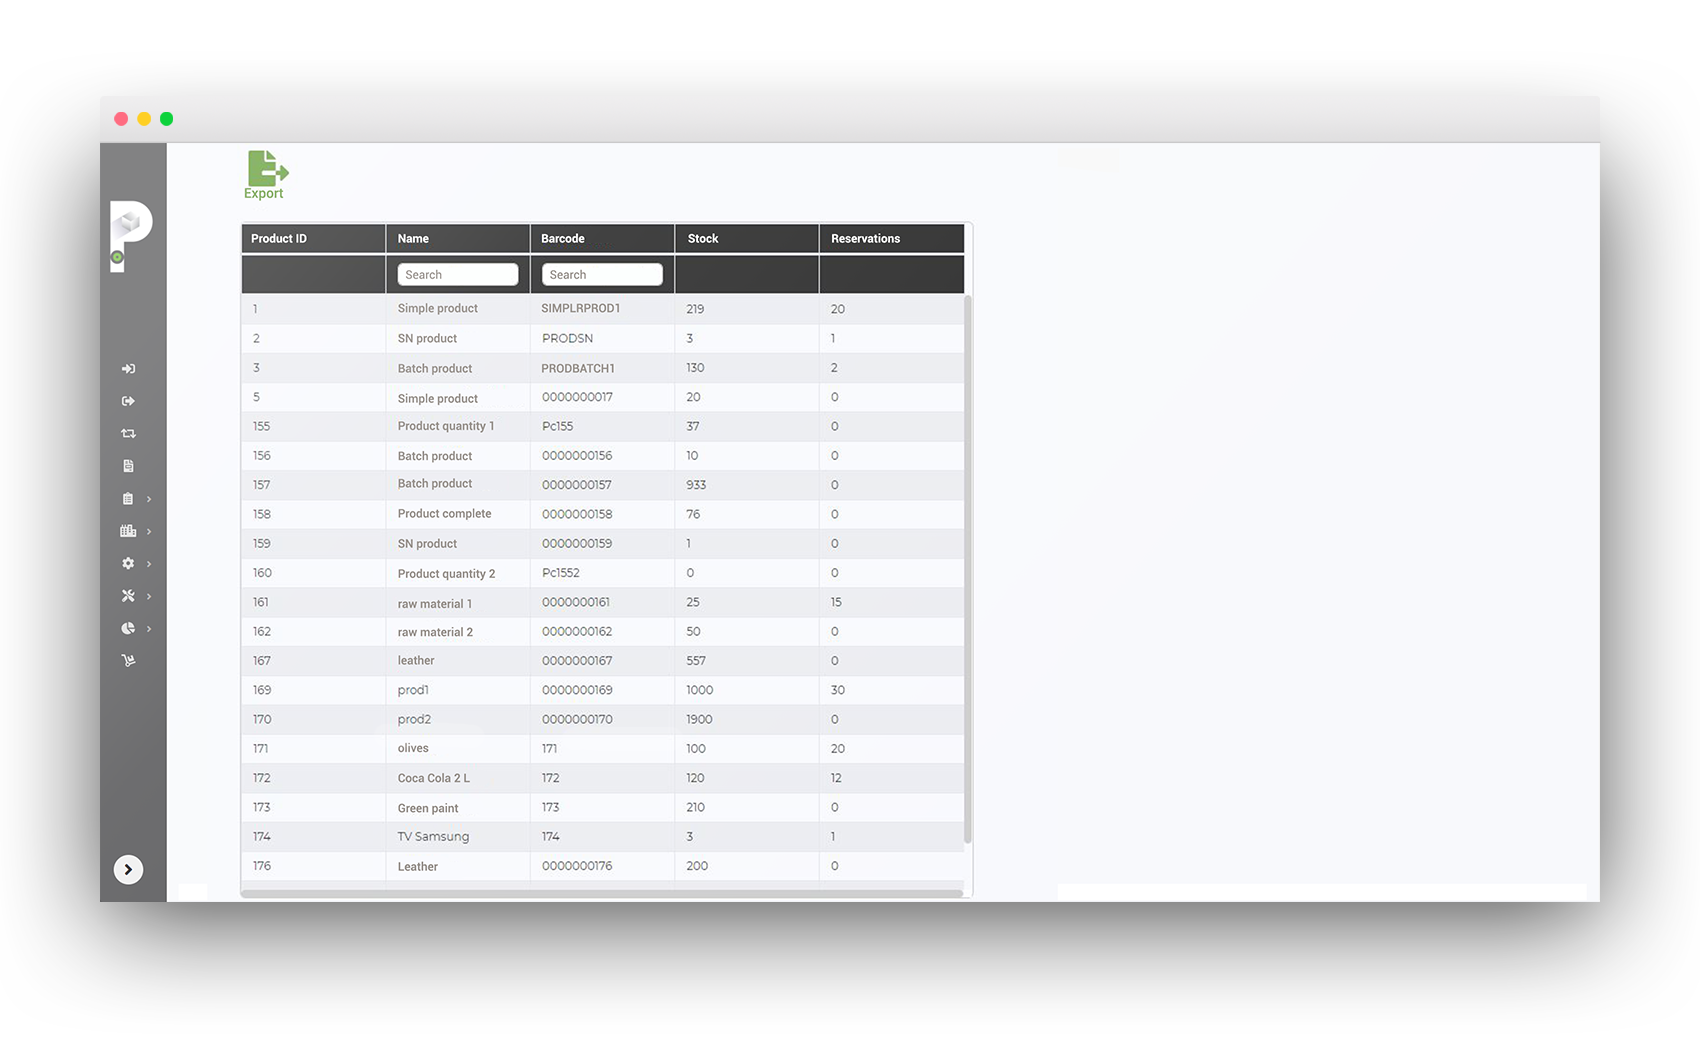The width and height of the screenshot is (1700, 1057).
Task: Expand the sidebar with round arrow button
Action: tap(128, 870)
